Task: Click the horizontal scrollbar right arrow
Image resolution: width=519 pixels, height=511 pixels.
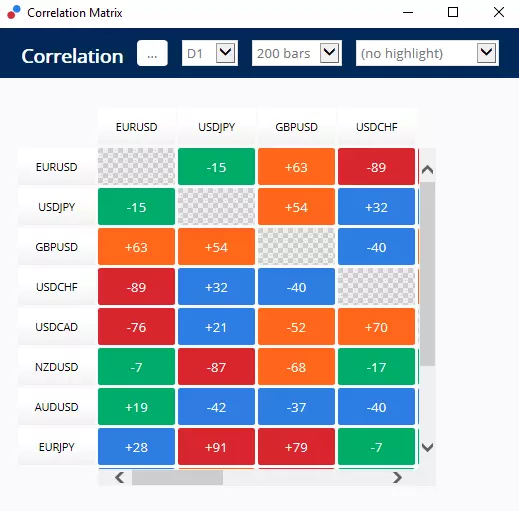Action: (x=397, y=478)
